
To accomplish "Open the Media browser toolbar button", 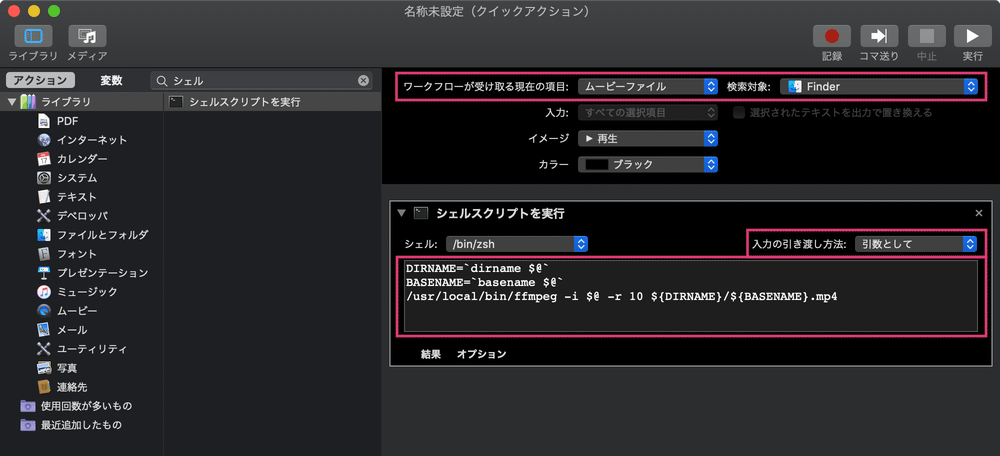I will (87, 36).
